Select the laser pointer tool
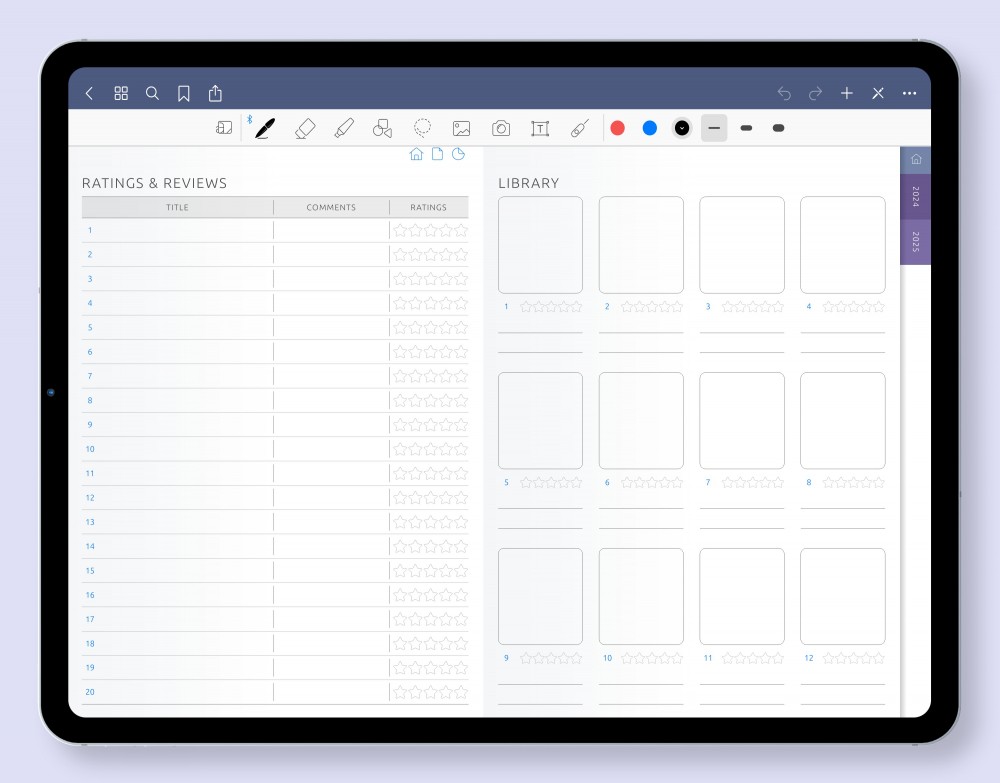The image size is (1000, 783). pyautogui.click(x=580, y=128)
